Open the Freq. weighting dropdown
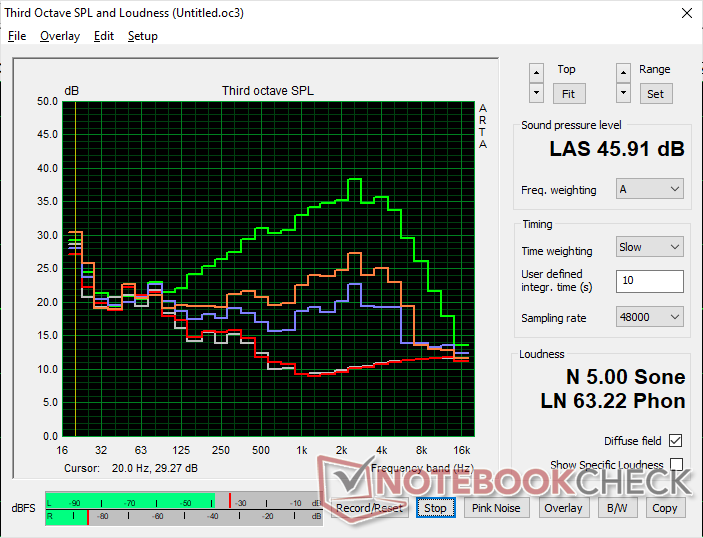 tap(649, 189)
